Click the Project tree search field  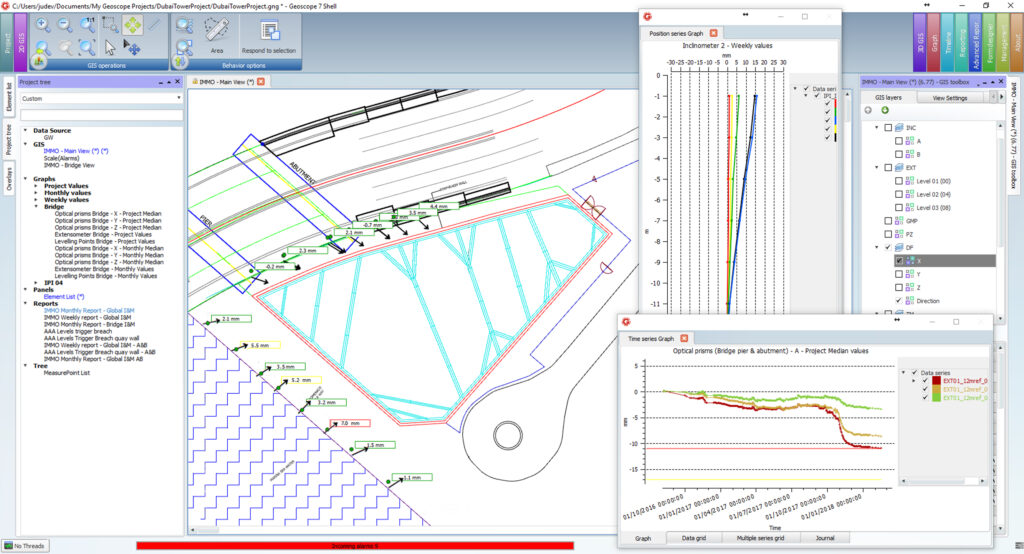[x=101, y=115]
